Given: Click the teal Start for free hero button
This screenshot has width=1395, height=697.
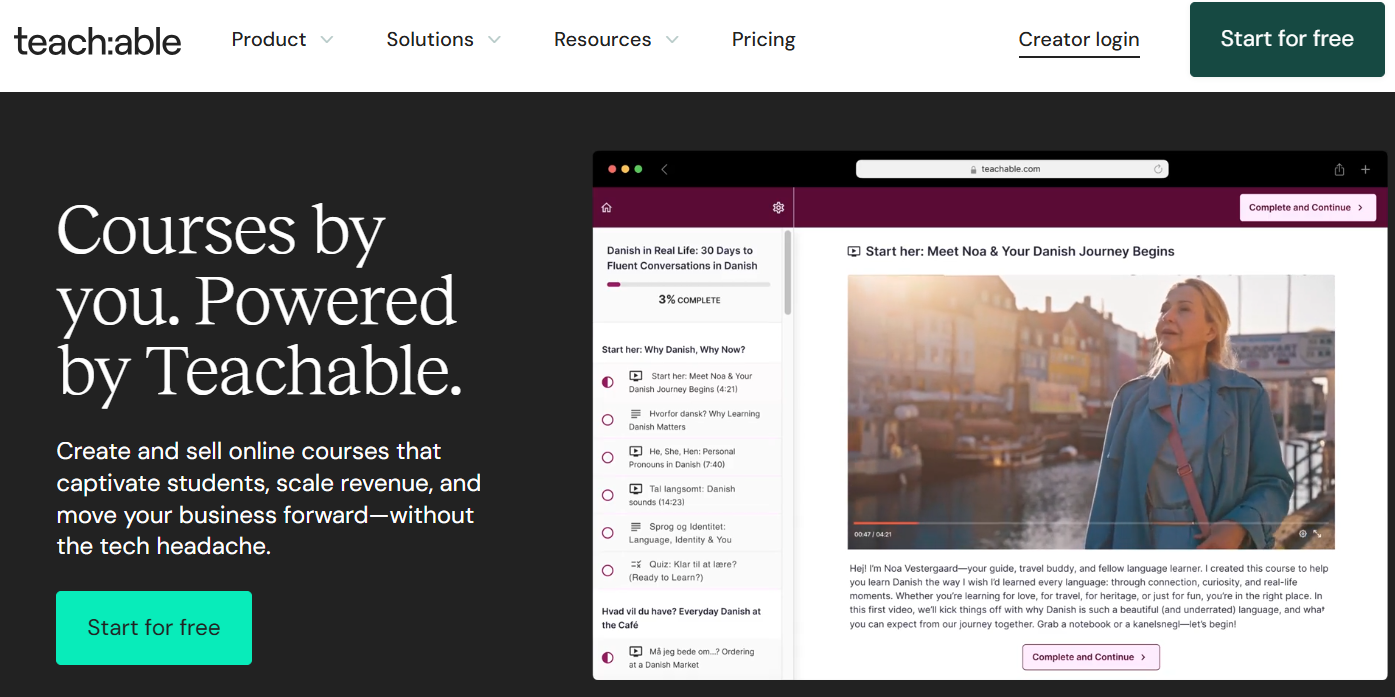Looking at the screenshot, I should [154, 628].
